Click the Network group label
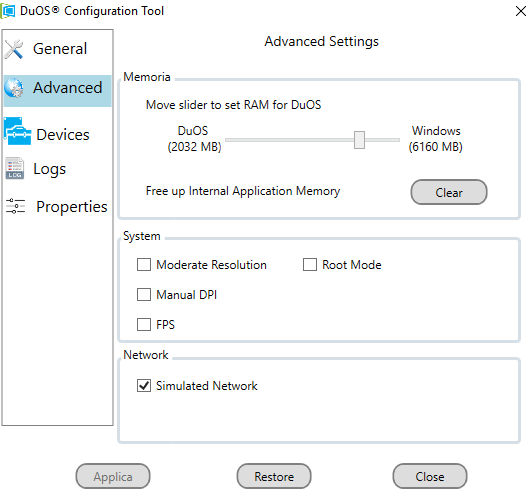Screen dimensions: 532x494 point(146,355)
